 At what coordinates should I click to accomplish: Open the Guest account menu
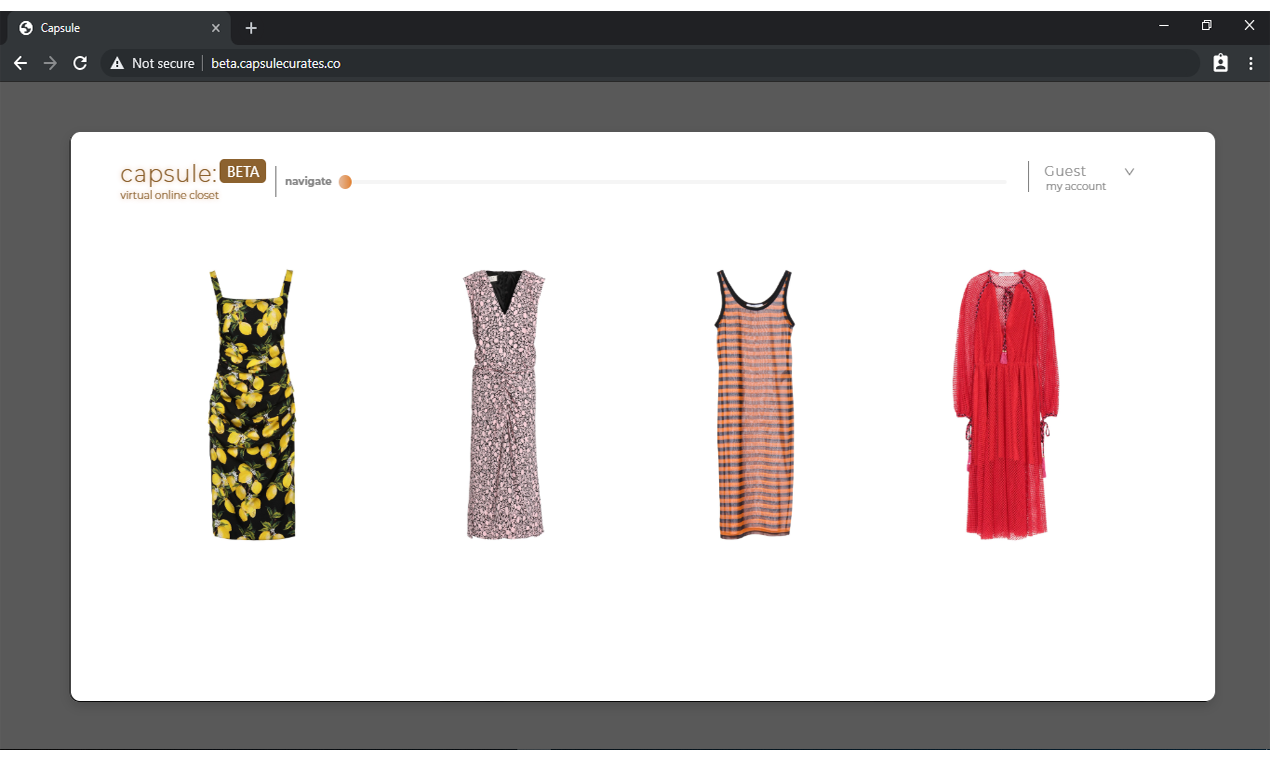click(1062, 171)
